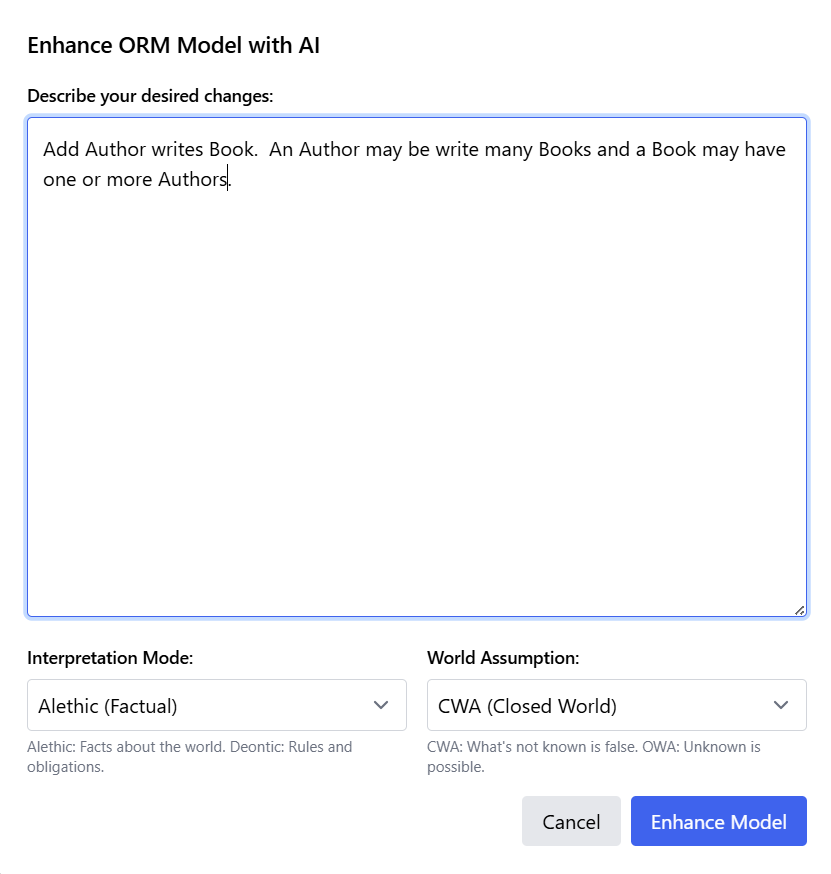Expand the World Assumption chevron icon
The height and width of the screenshot is (874, 831).
click(x=781, y=705)
